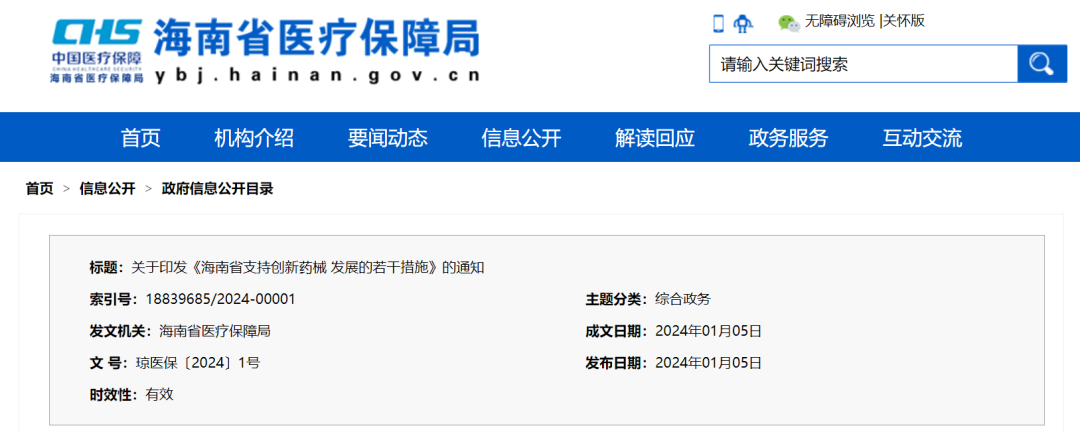Screen dimensions: 1080x432
Task: Click 首页 in the breadcrumb trail
Action: click(x=40, y=189)
